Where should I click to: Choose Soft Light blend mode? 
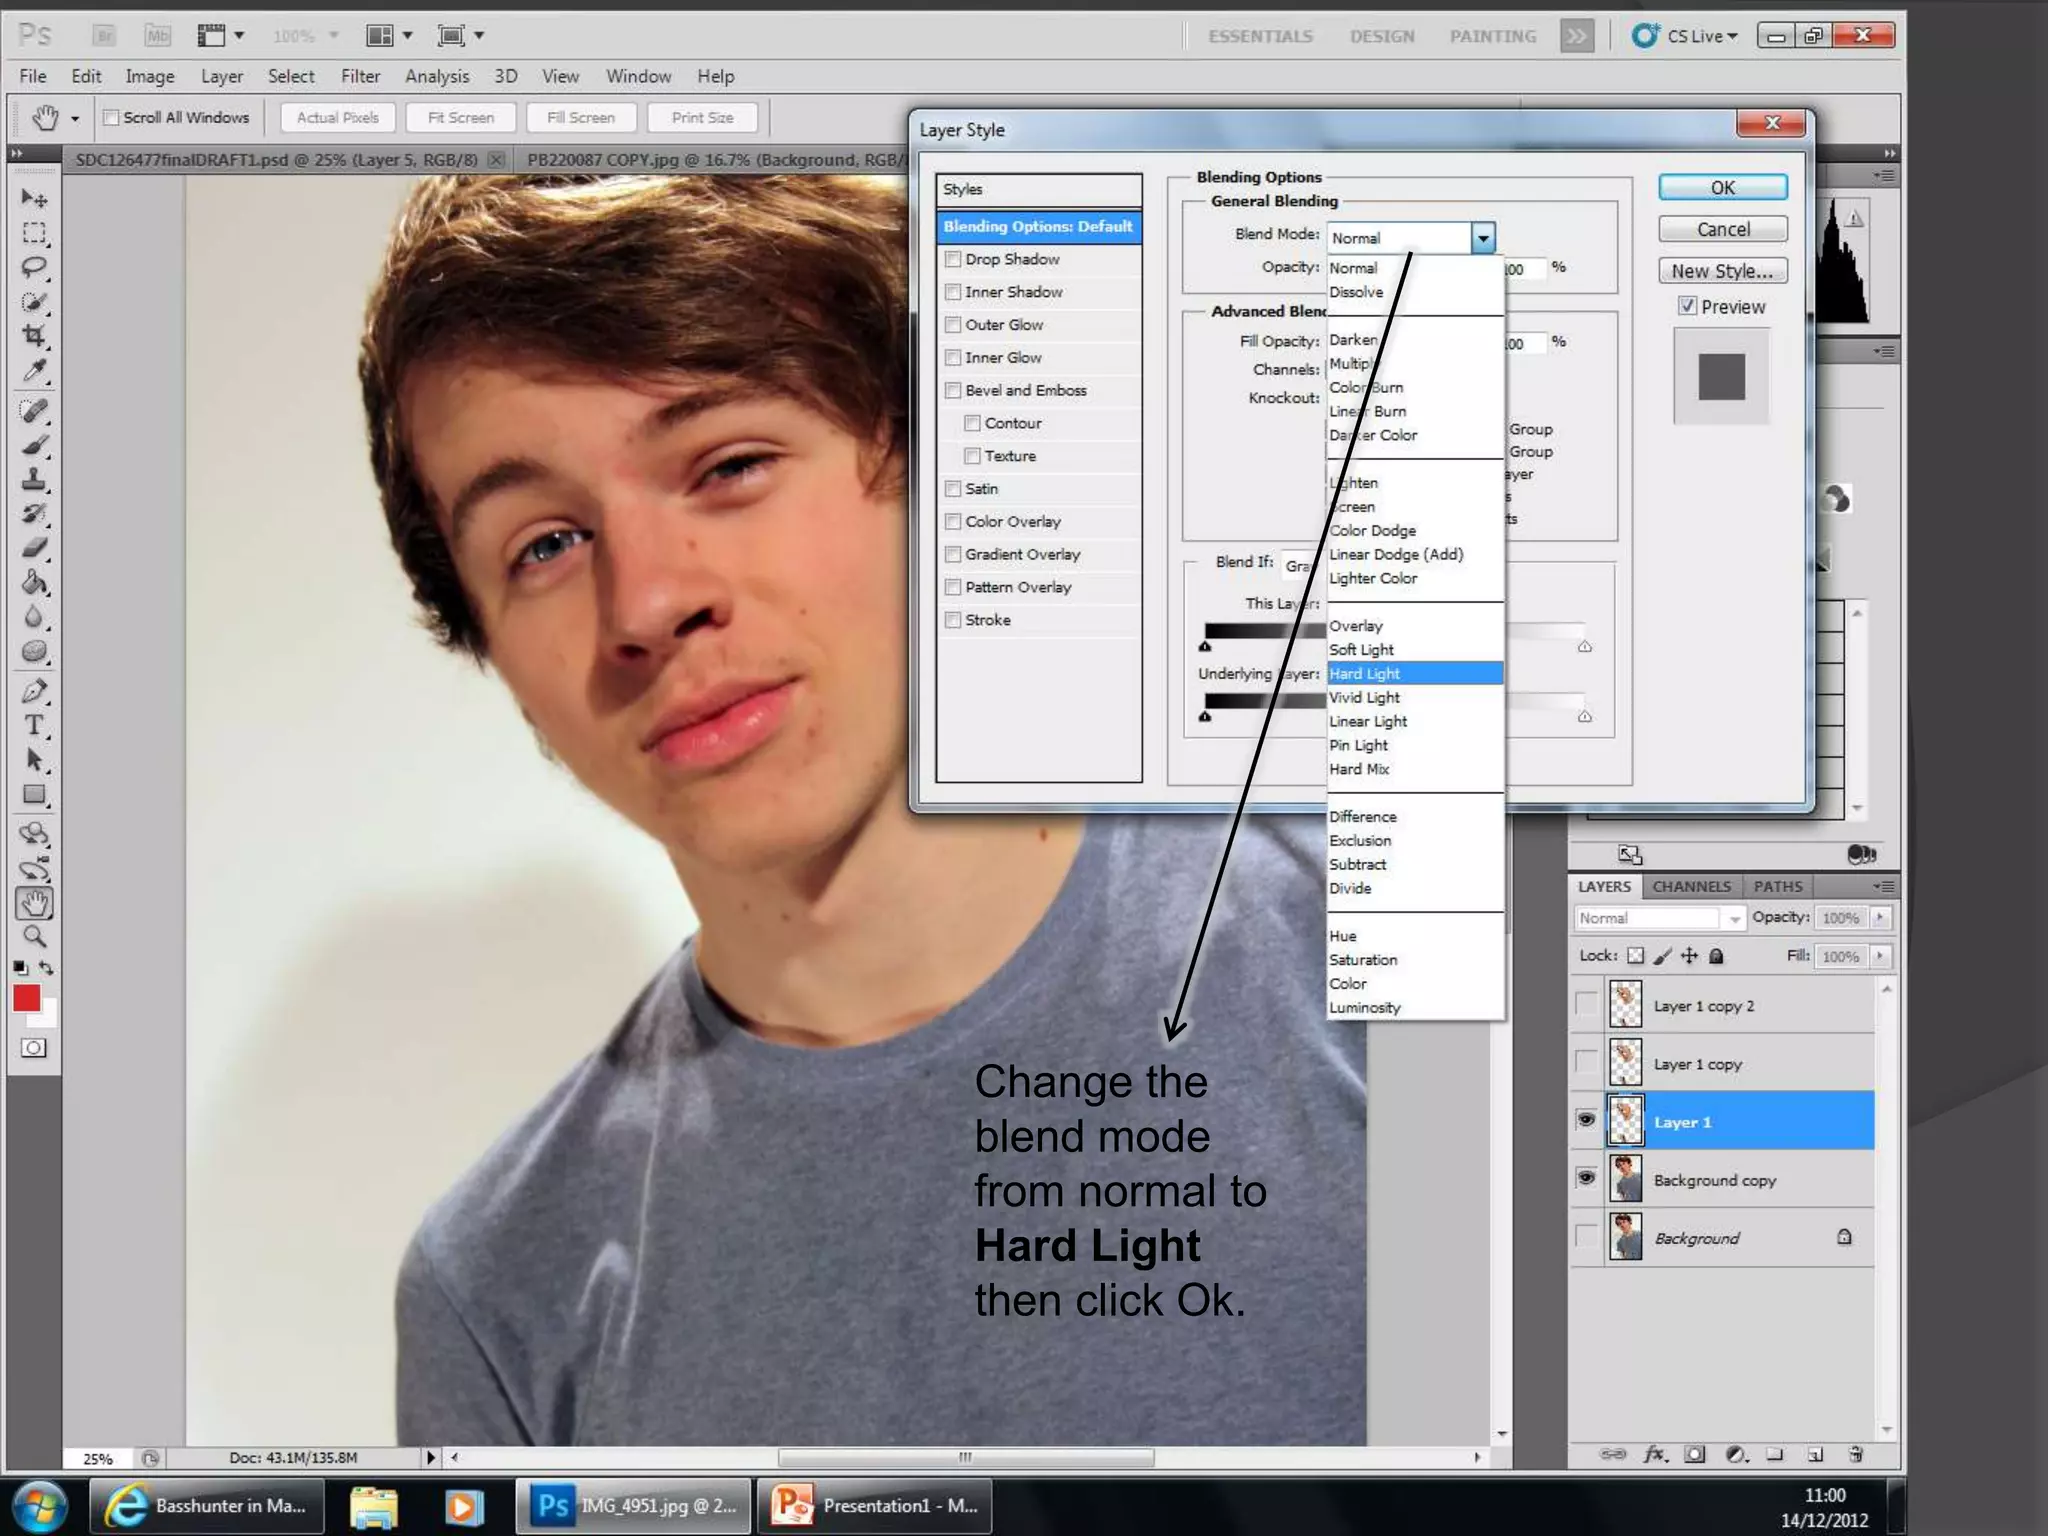point(1415,650)
